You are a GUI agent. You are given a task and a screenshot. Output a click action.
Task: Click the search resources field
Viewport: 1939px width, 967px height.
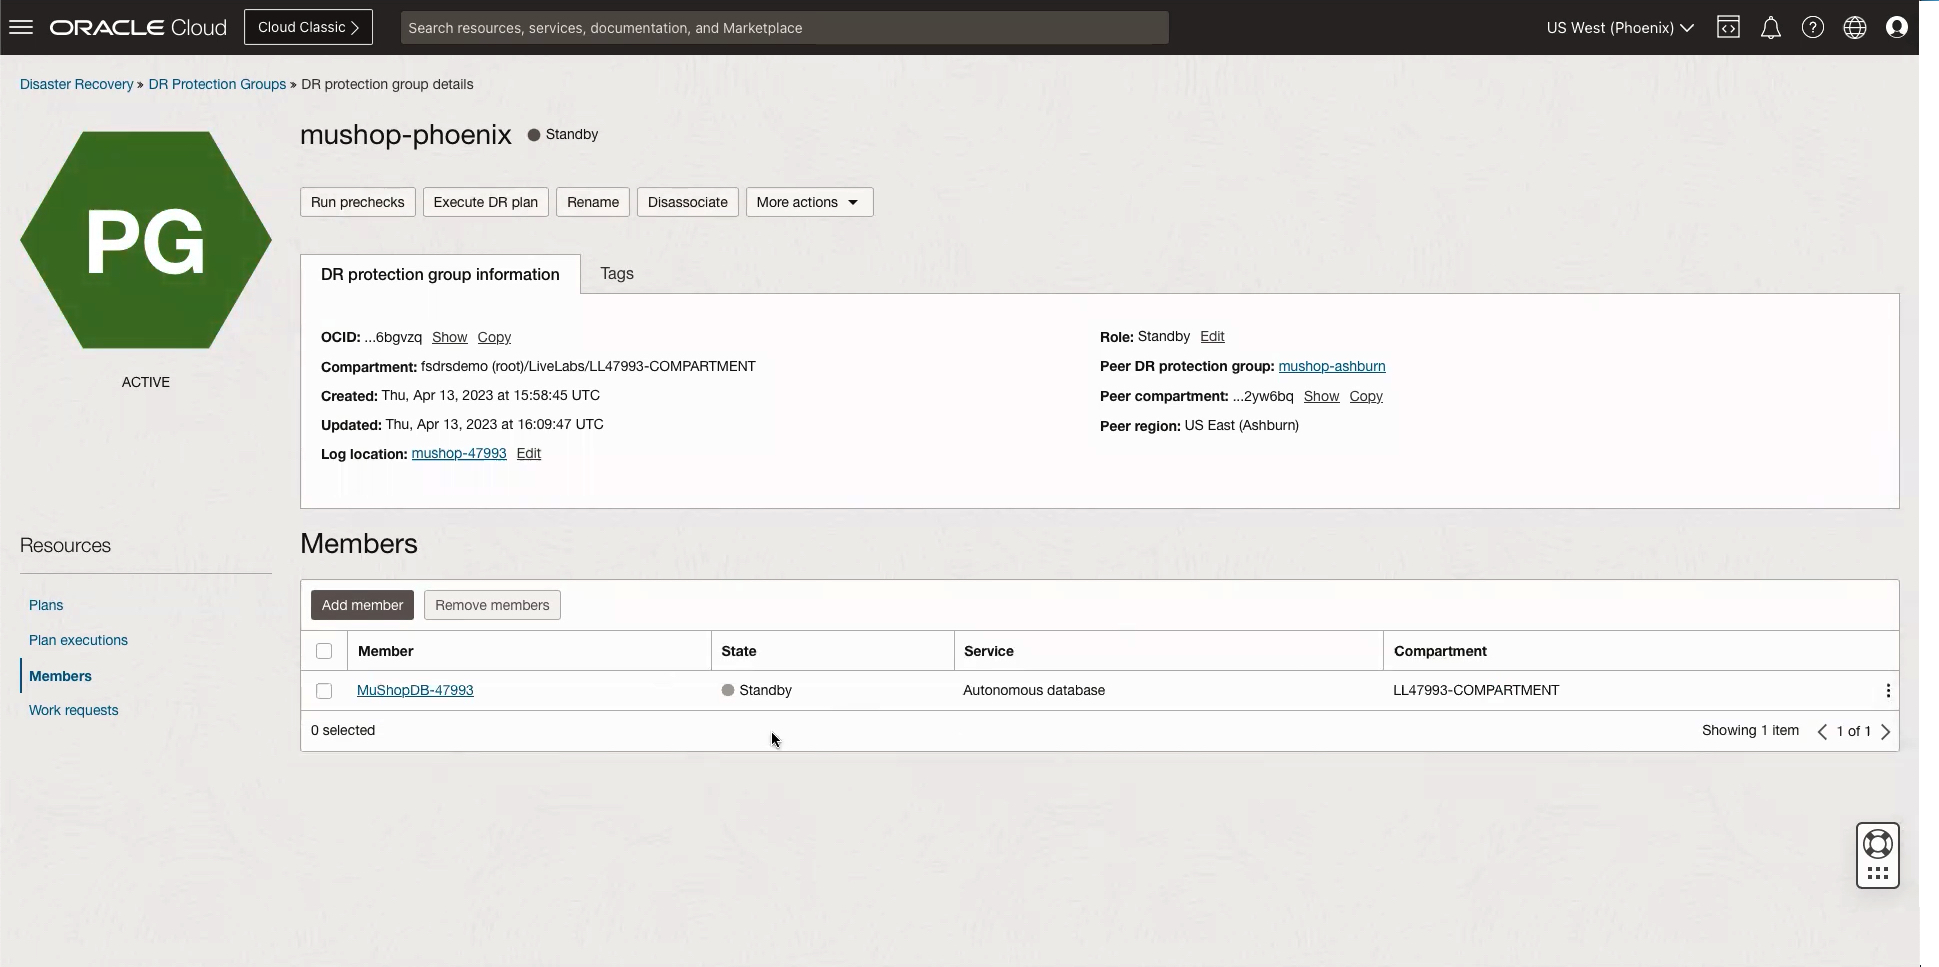tap(783, 27)
